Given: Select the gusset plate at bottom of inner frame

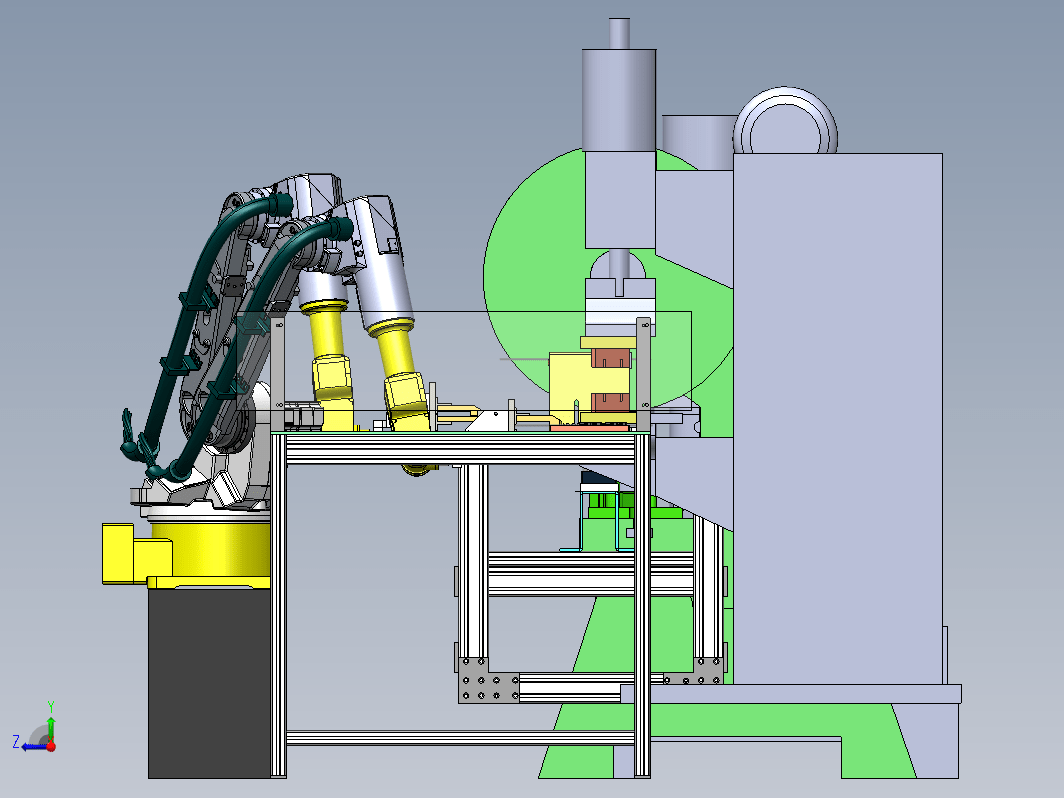Looking at the screenshot, I should click(489, 680).
